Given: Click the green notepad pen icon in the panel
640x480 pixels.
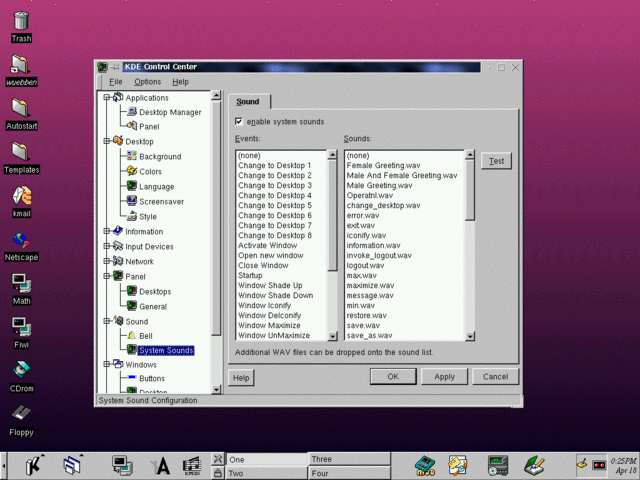Looking at the screenshot, I should coord(534,466).
